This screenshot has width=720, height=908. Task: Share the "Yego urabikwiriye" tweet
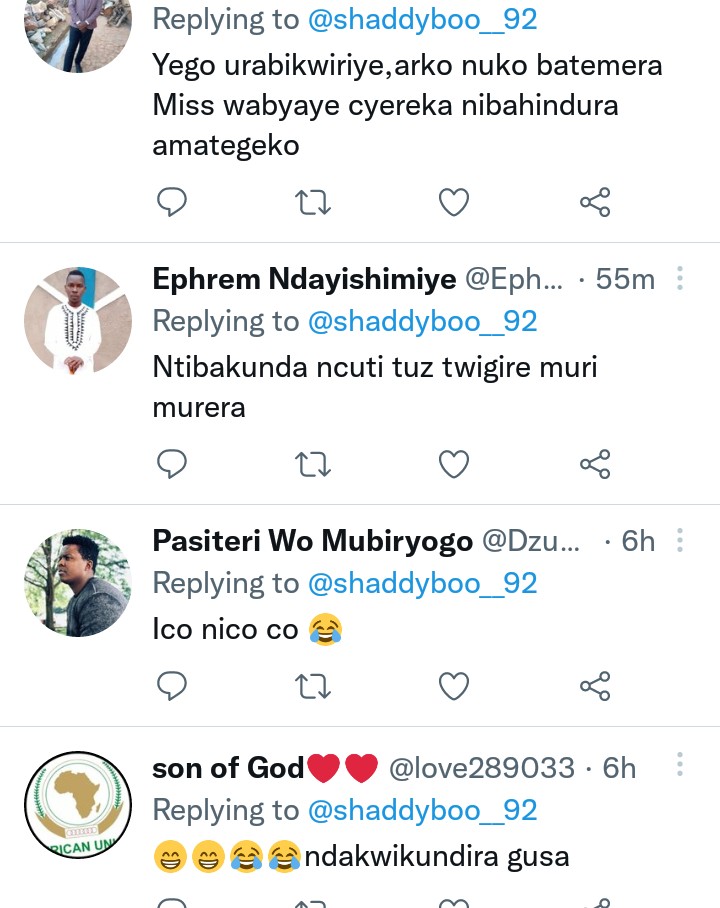(595, 203)
